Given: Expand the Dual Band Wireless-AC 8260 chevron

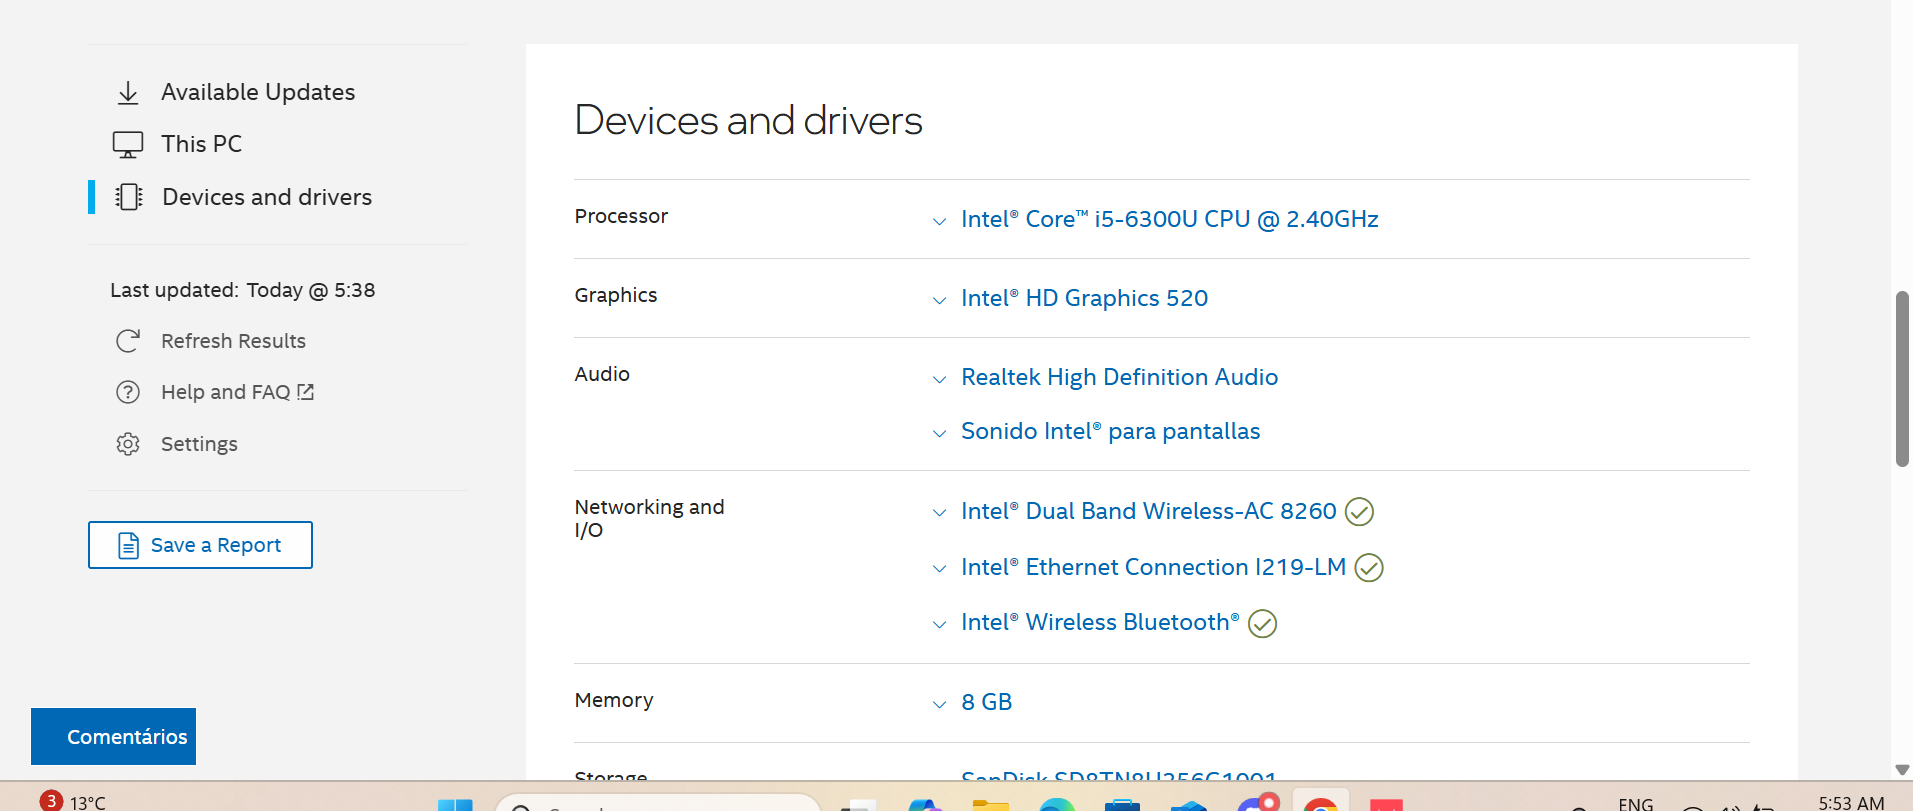Looking at the screenshot, I should click(939, 513).
